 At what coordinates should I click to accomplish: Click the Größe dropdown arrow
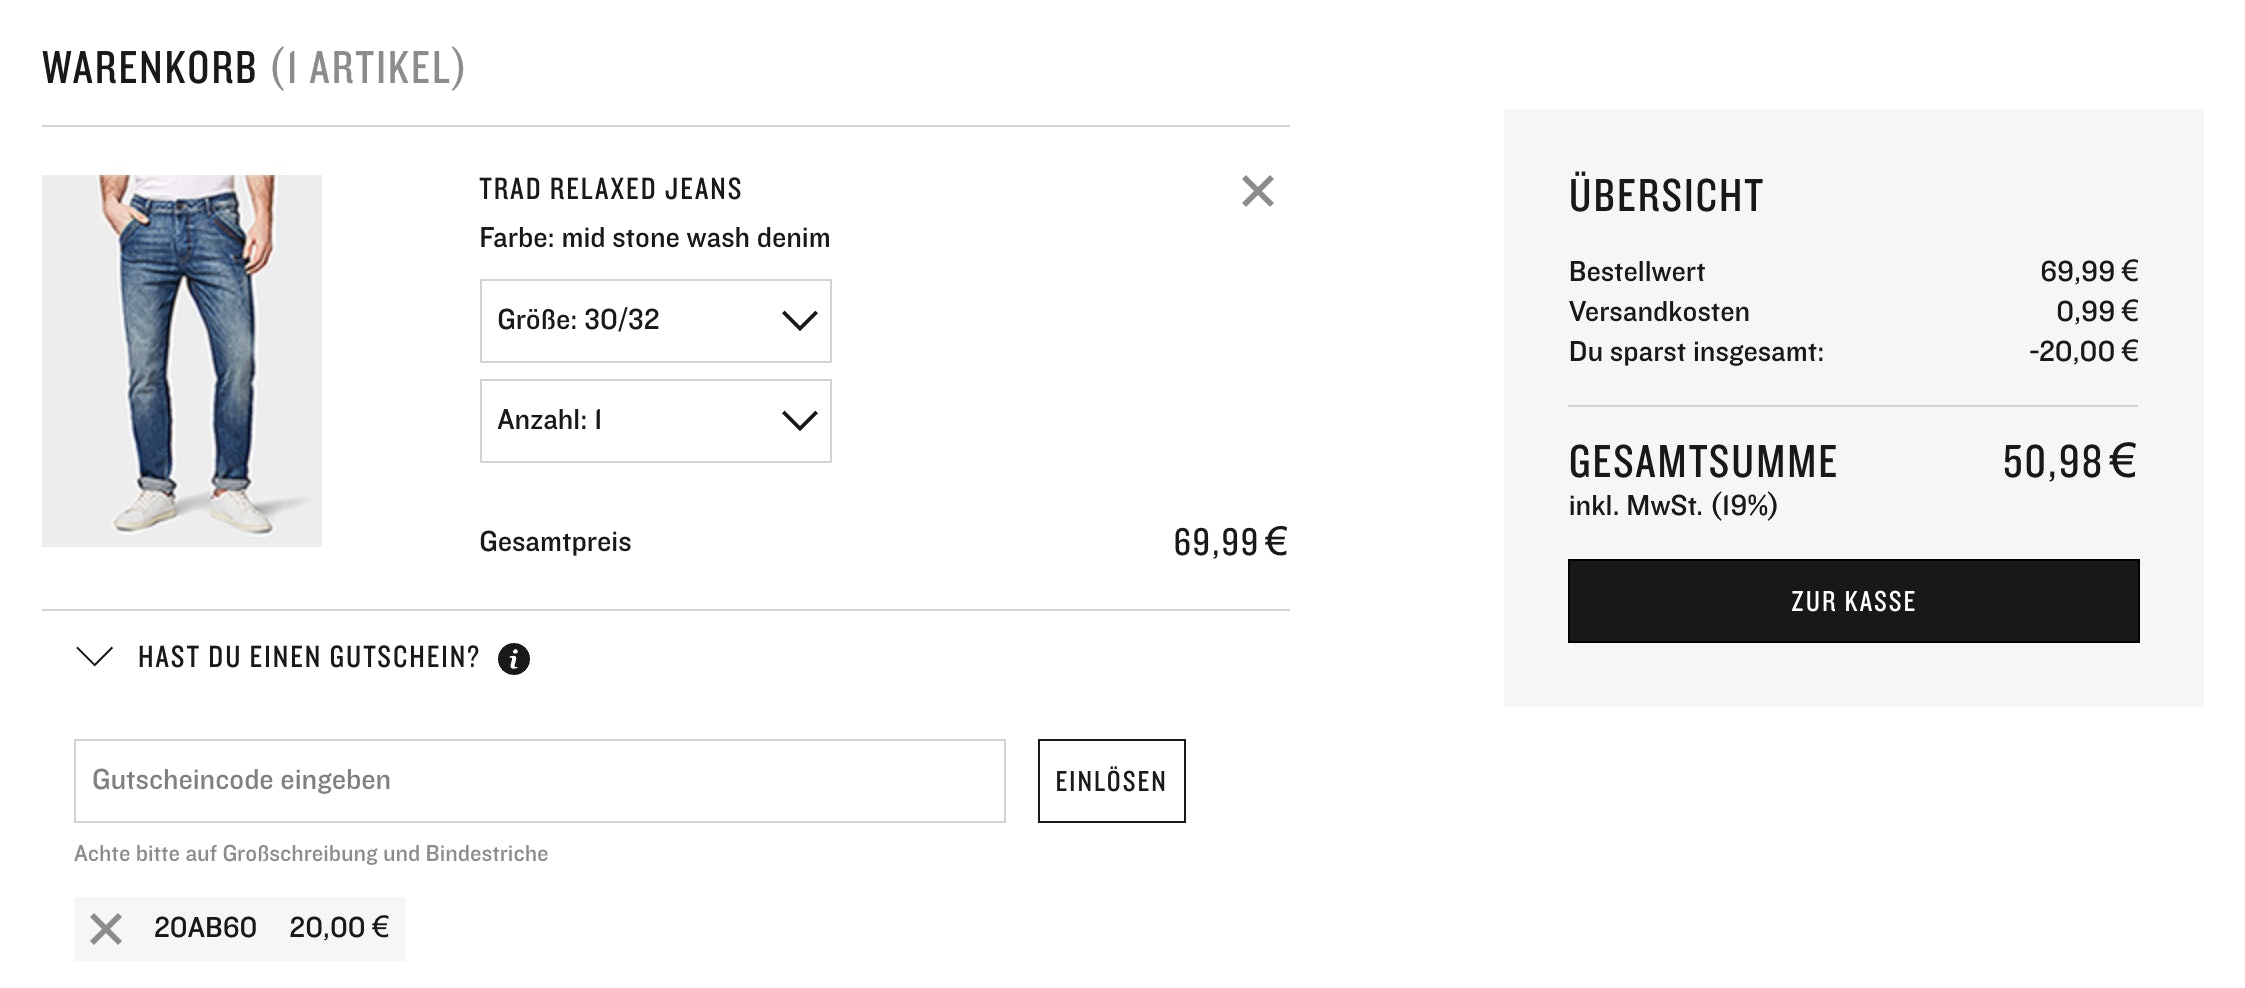pos(799,321)
